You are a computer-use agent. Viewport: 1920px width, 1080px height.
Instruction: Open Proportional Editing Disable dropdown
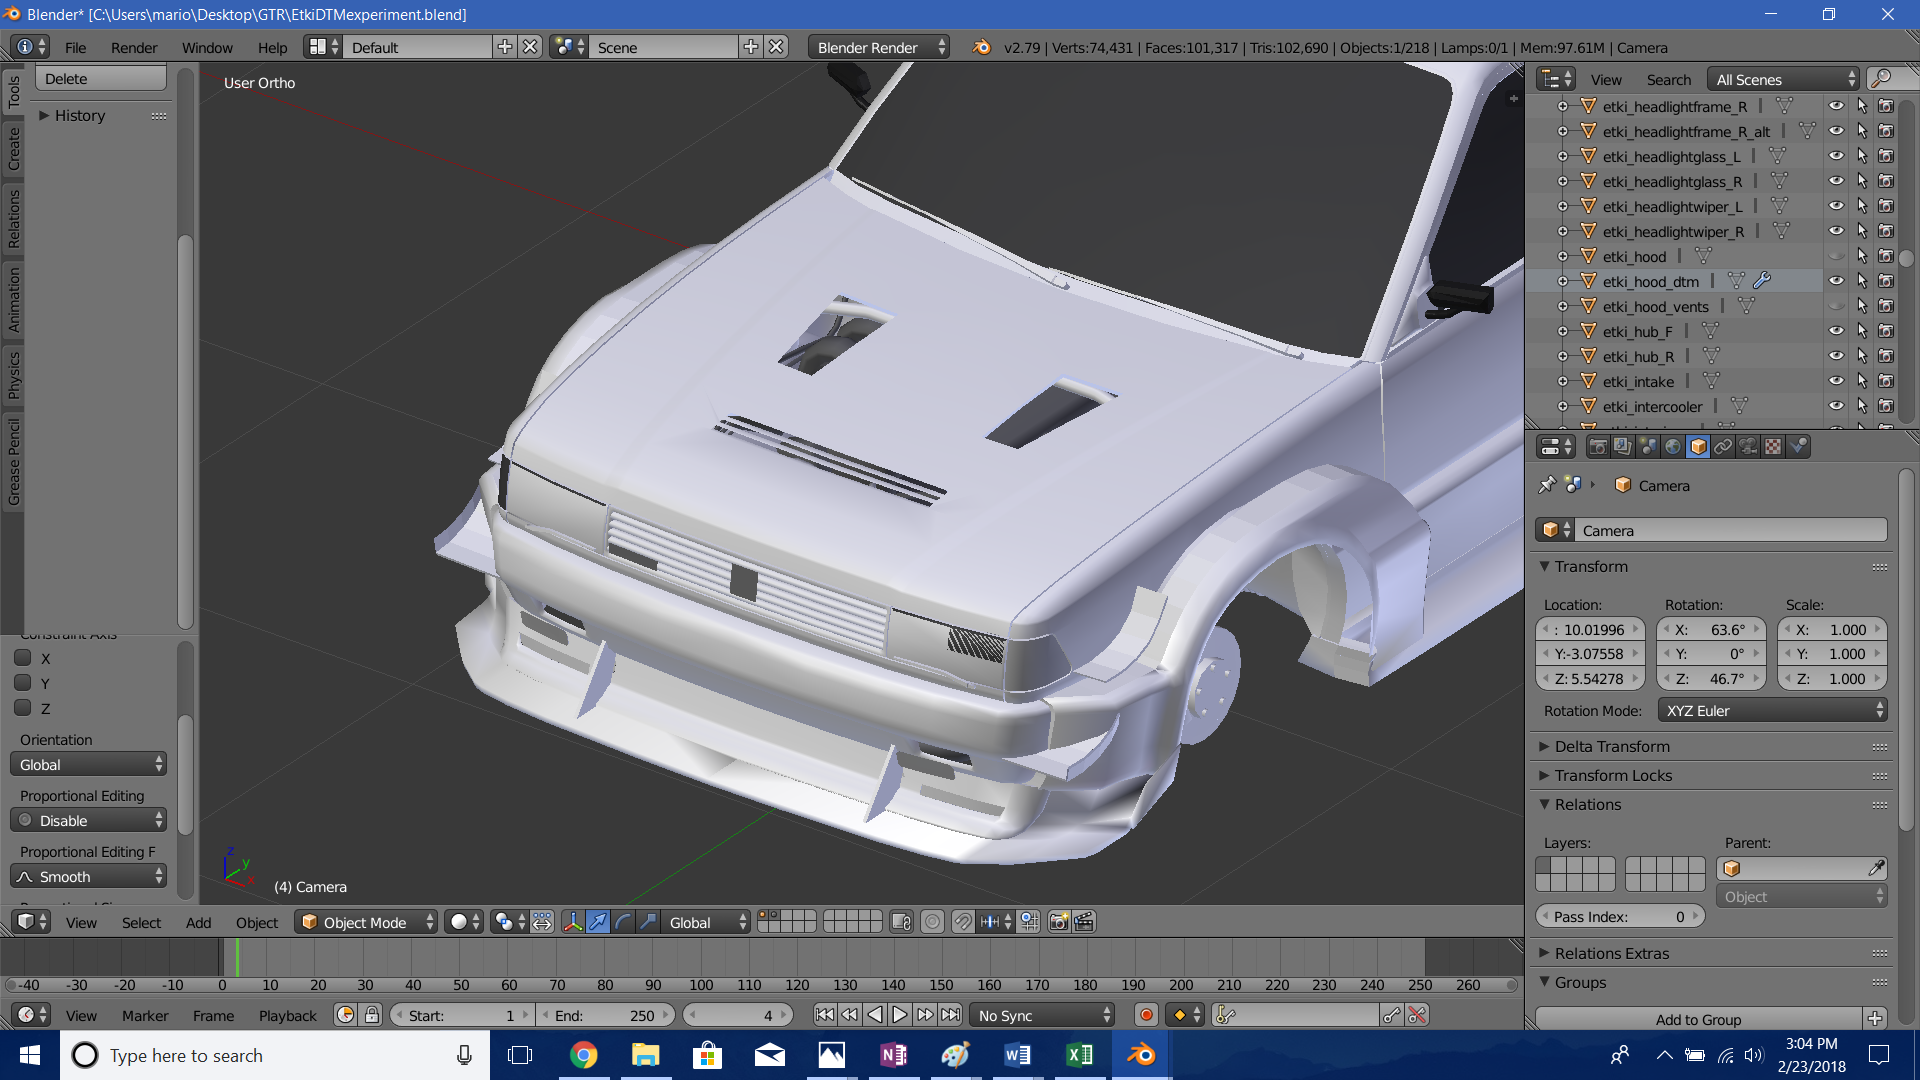pyautogui.click(x=88, y=820)
